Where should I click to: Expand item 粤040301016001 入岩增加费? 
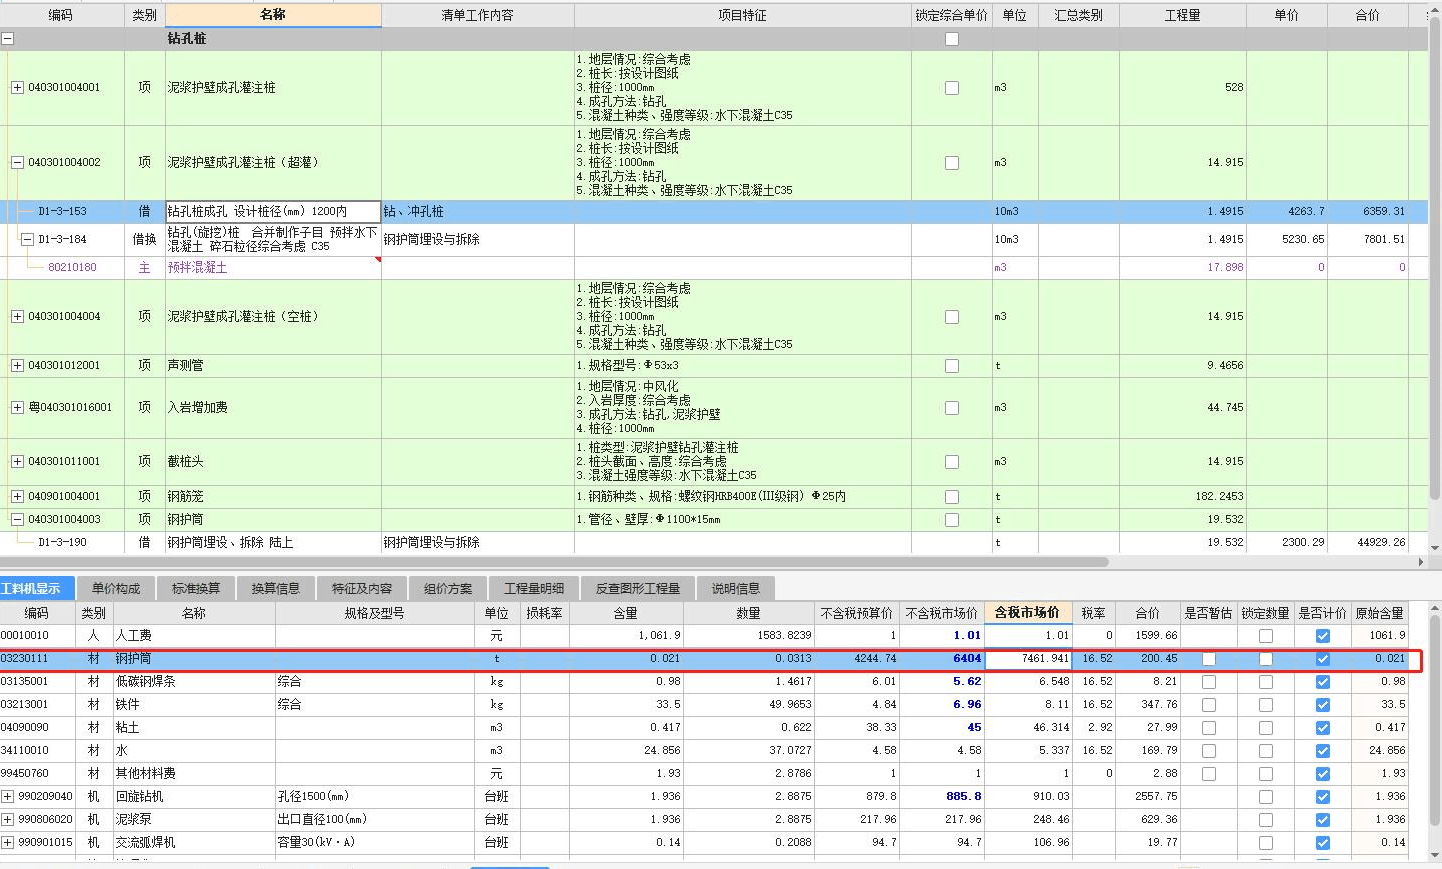[x=17, y=407]
